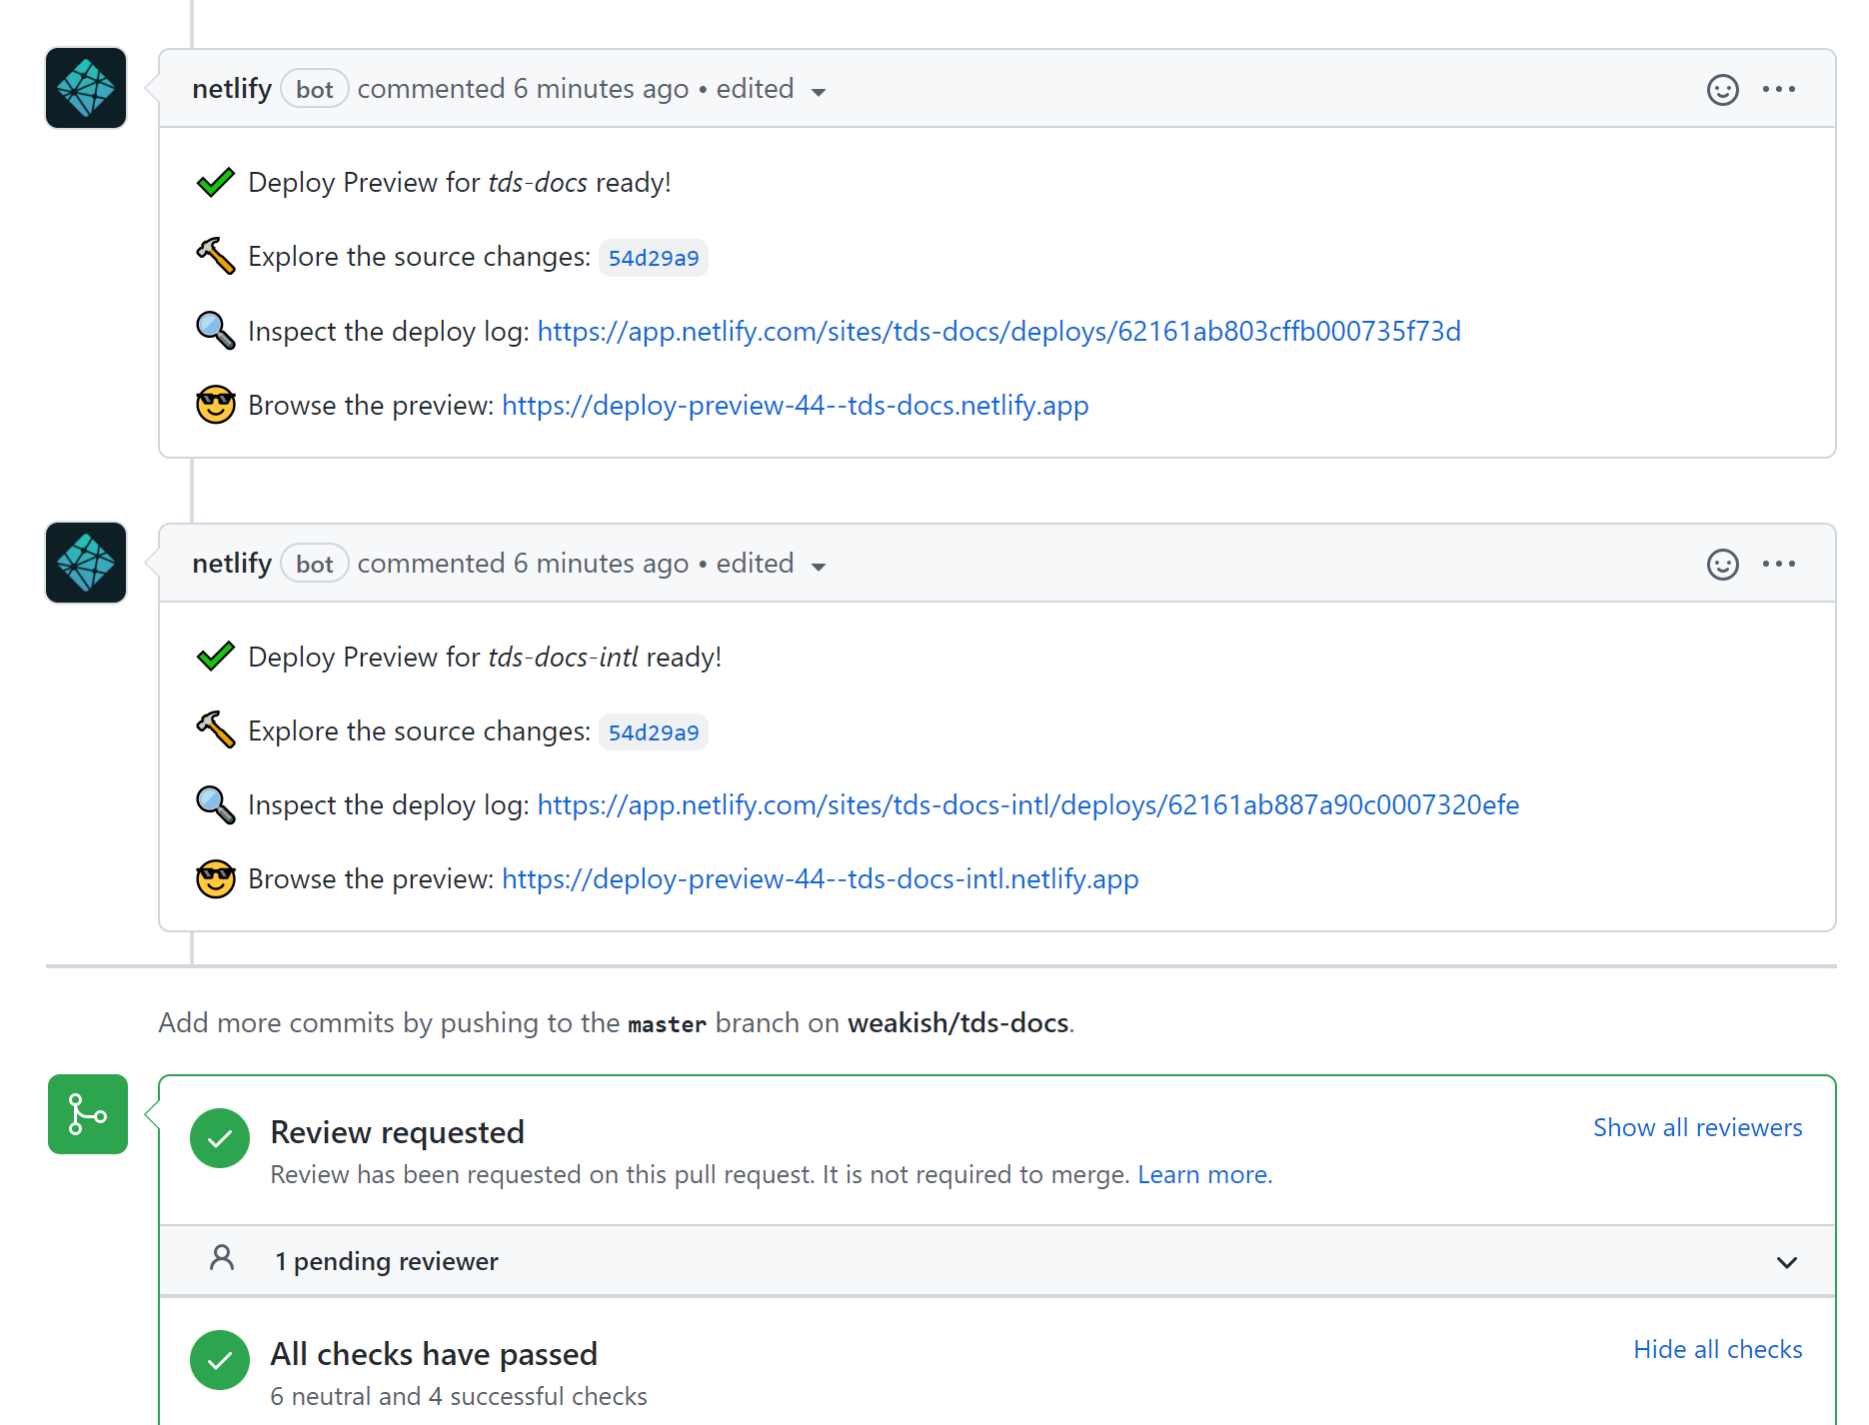
Task: Open the tds-docs deploy log URL
Action: click(999, 331)
